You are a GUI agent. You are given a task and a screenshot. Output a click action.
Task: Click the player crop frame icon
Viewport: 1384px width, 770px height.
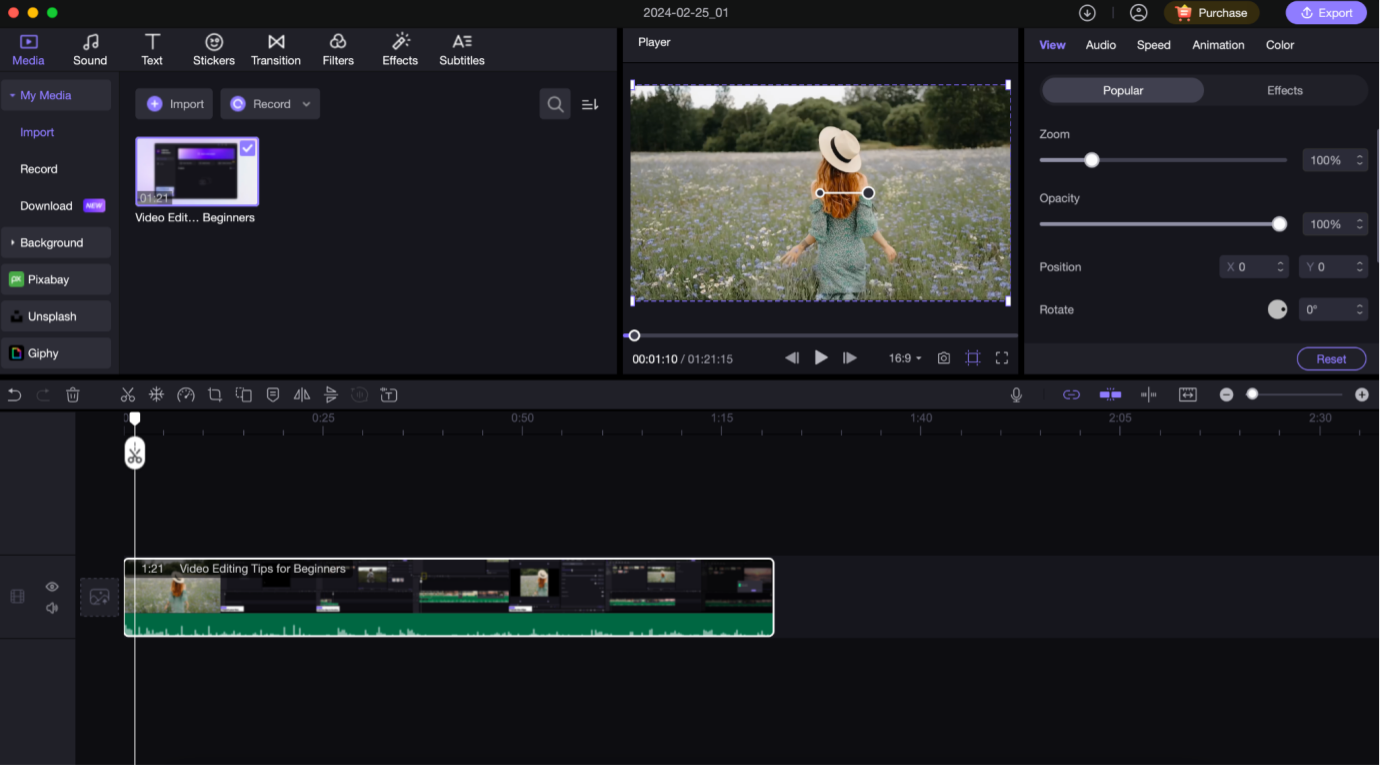(x=973, y=358)
